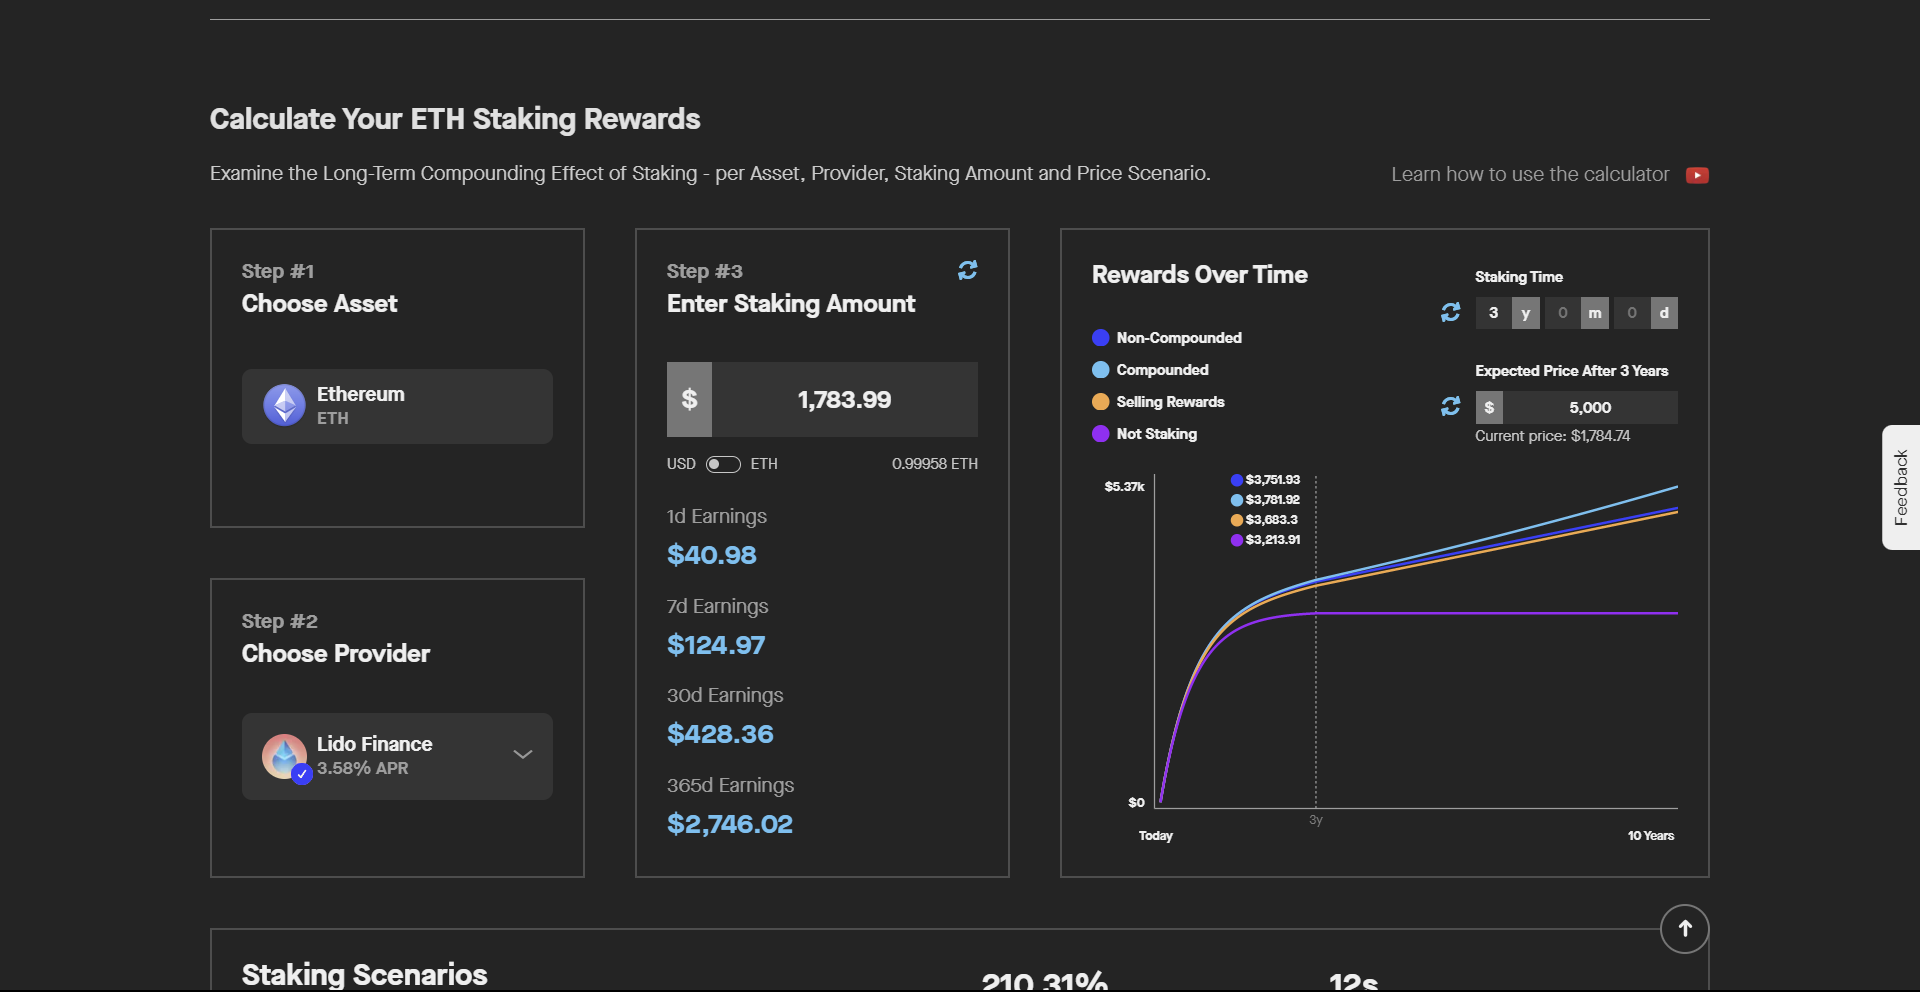Click the 'm' months unit label
1920x992 pixels.
(x=1595, y=313)
